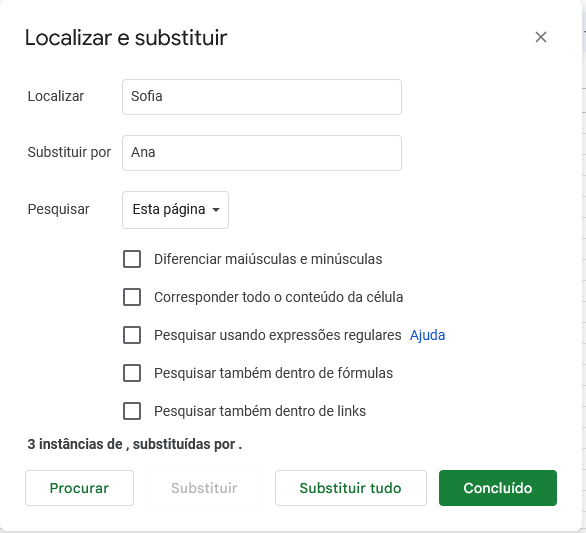
Task: Click the Substituir por field label
Action: click(x=69, y=152)
